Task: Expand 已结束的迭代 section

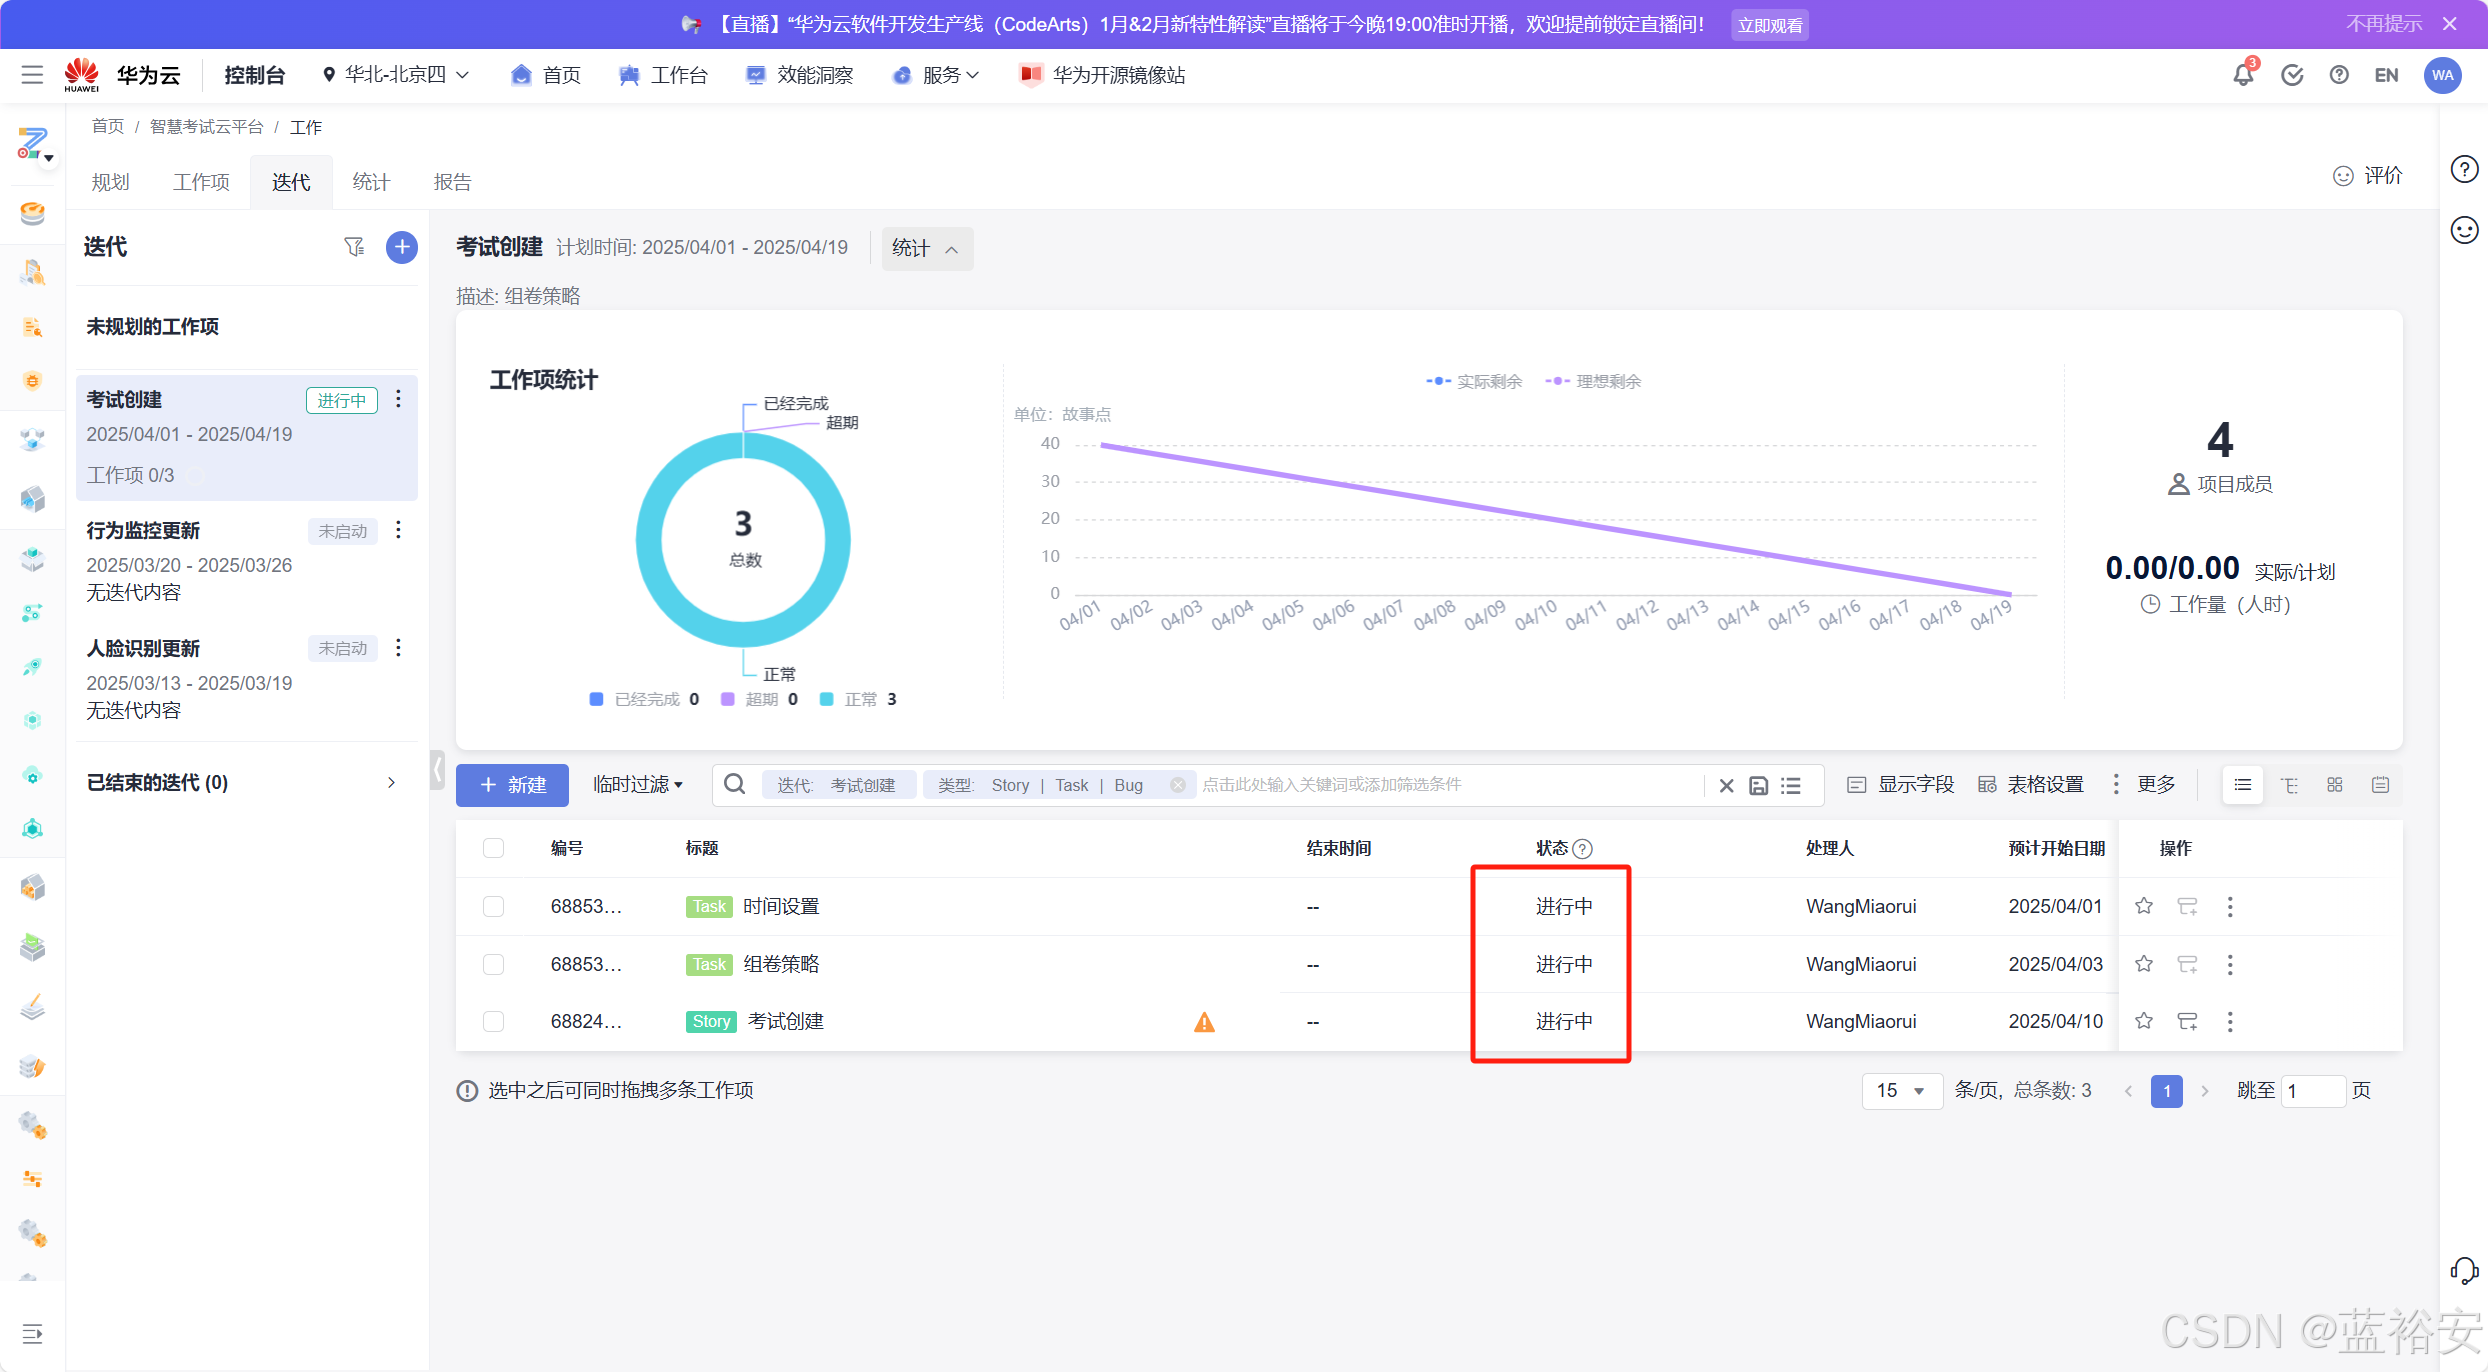Action: point(391,783)
